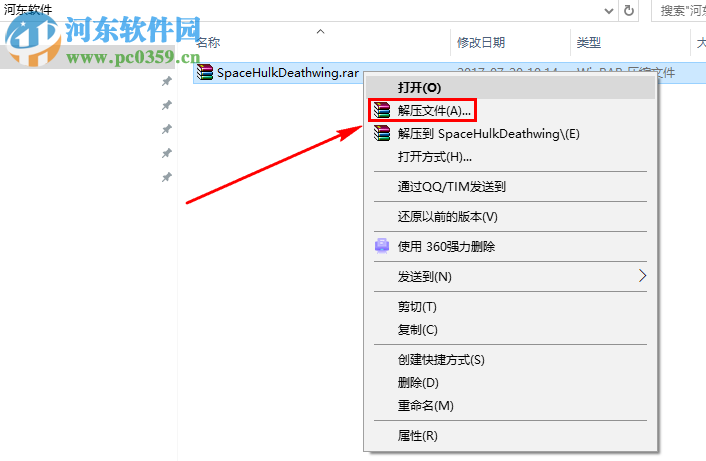Select the SpaceHulkDeathwing.rar file name

point(288,72)
